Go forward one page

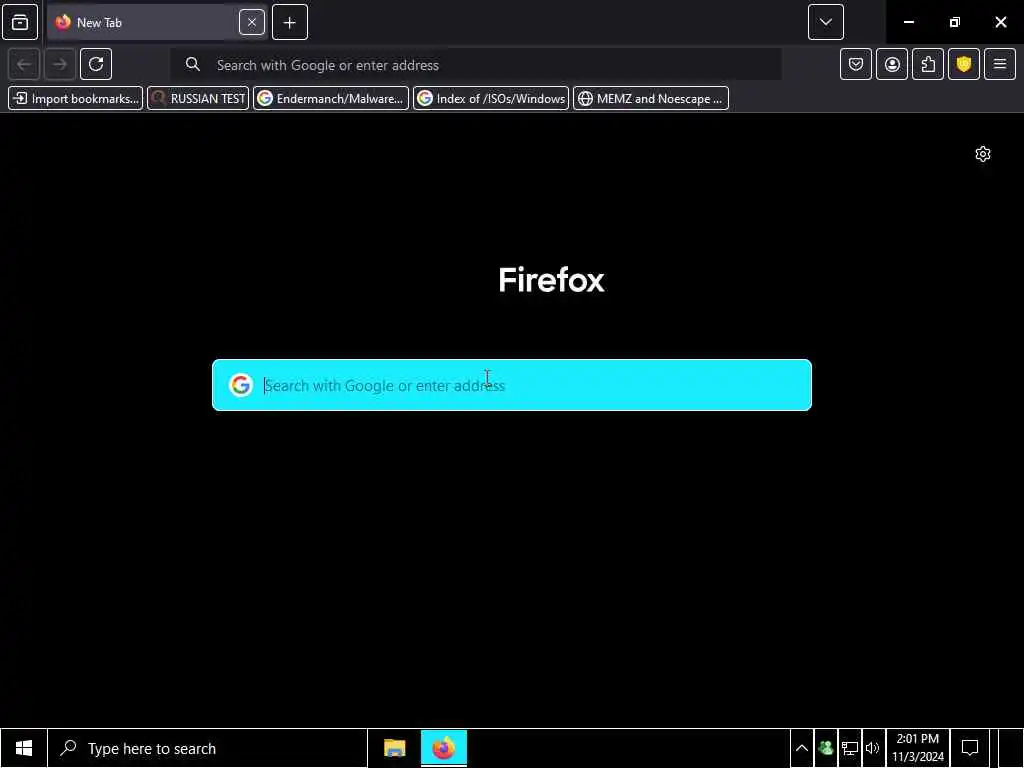60,64
